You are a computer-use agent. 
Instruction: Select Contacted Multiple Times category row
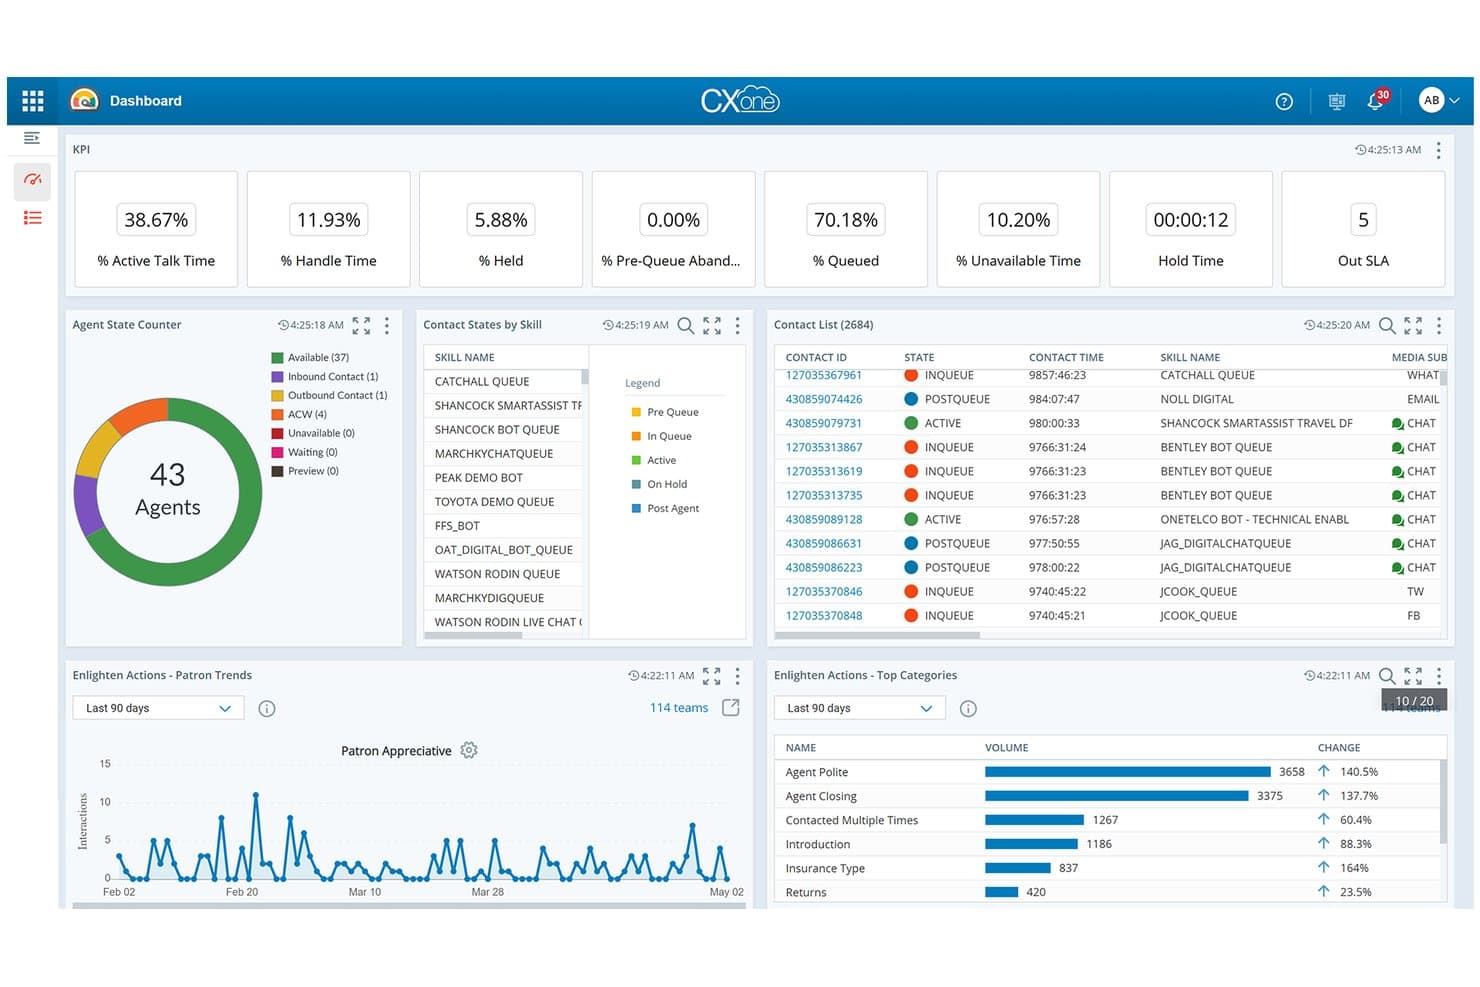coord(1108,820)
